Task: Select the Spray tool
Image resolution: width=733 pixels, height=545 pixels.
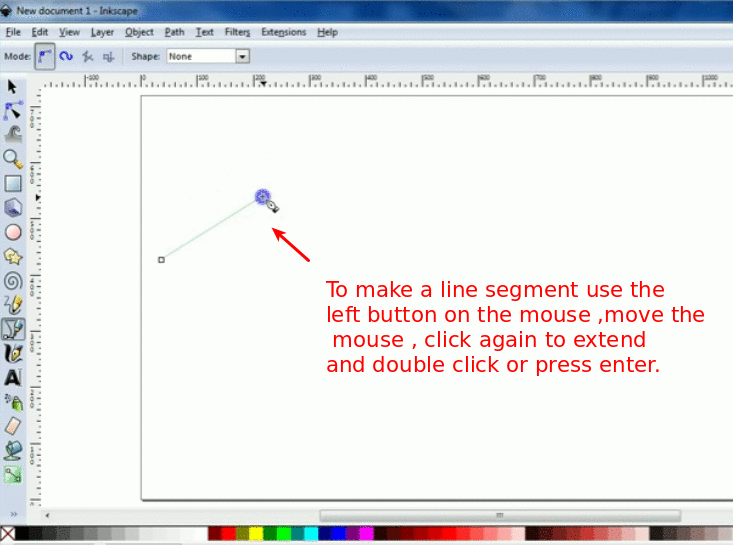Action: 13,402
